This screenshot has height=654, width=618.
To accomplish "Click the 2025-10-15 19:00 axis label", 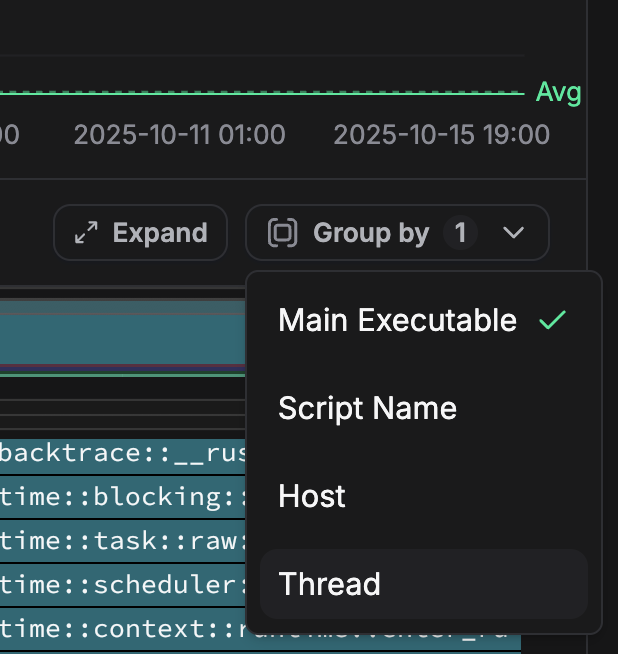I will click(441, 135).
